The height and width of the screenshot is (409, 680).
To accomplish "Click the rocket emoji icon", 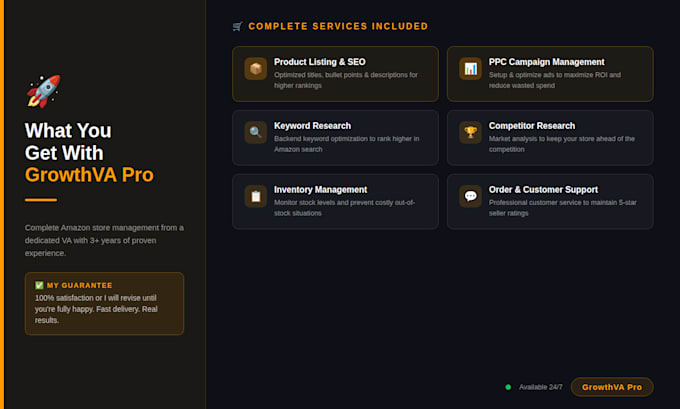I will (x=43, y=91).
